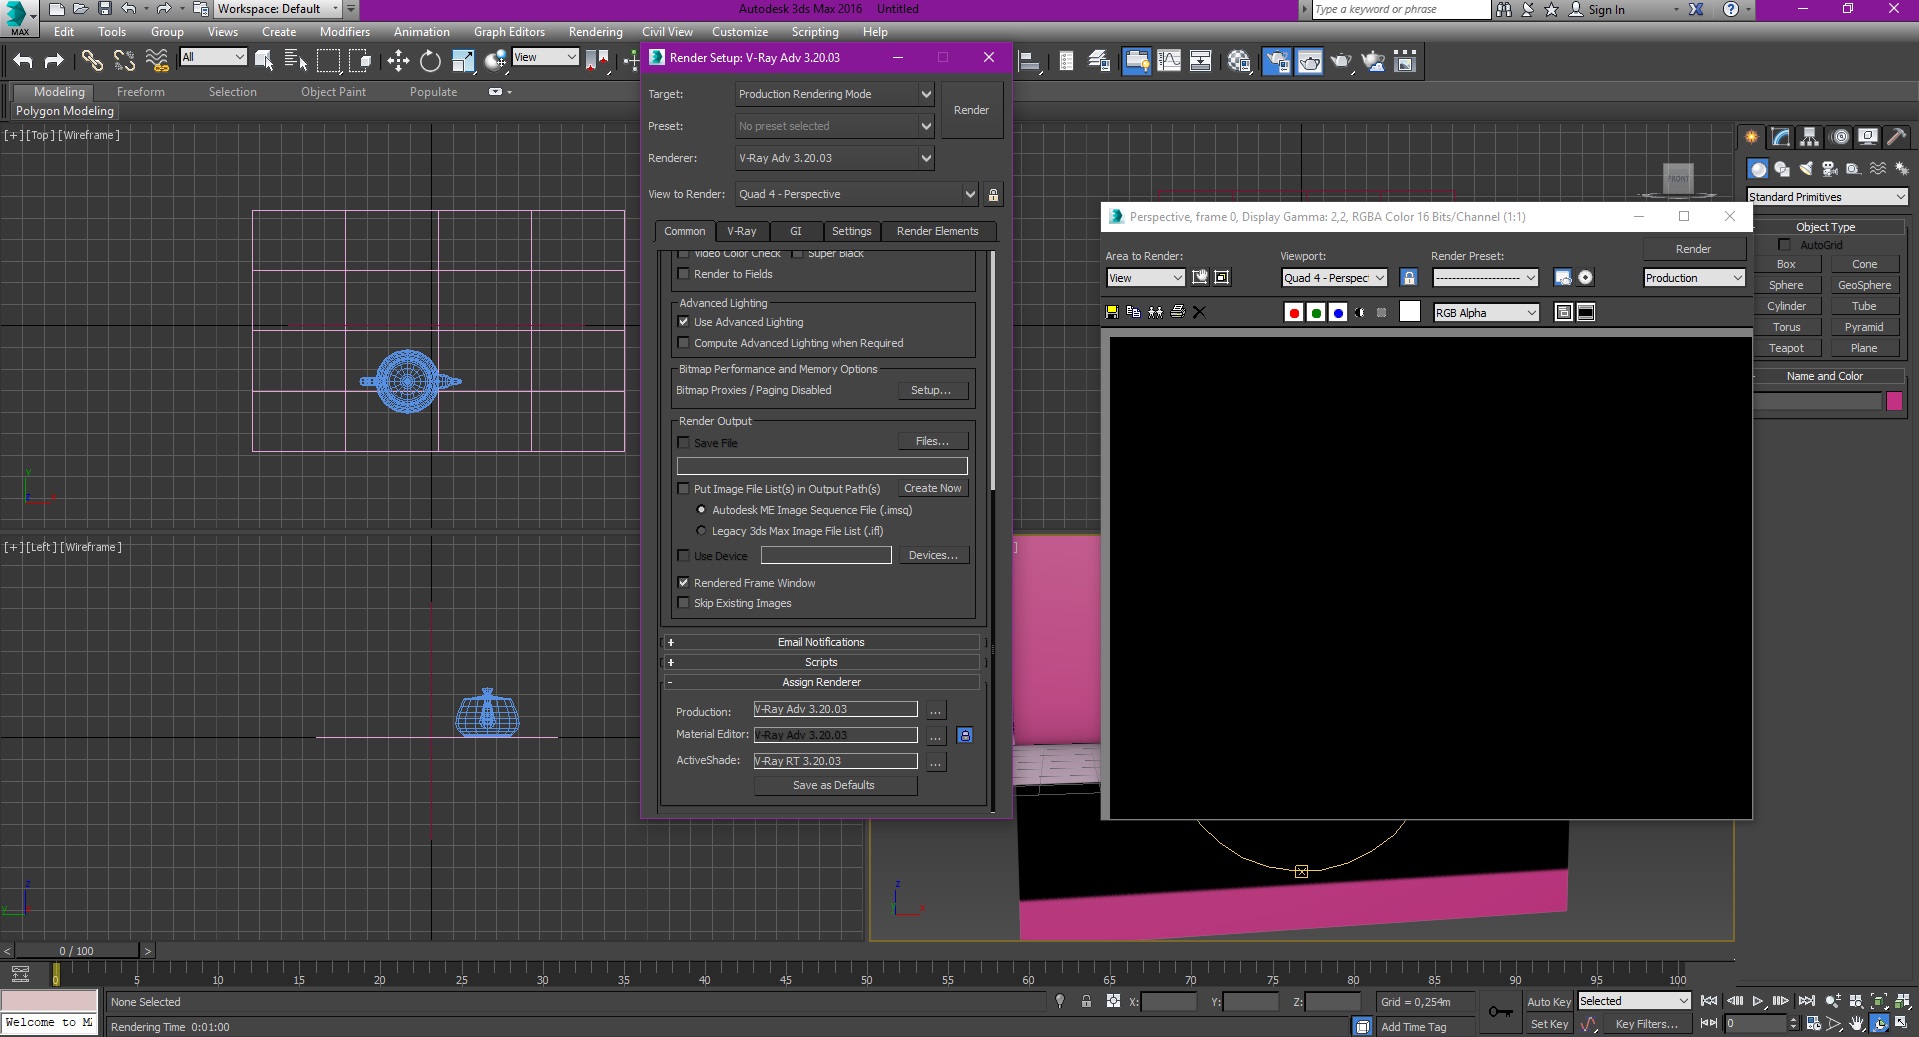Image resolution: width=1919 pixels, height=1037 pixels.
Task: Enable the Render to Fields checkbox
Action: 684,274
